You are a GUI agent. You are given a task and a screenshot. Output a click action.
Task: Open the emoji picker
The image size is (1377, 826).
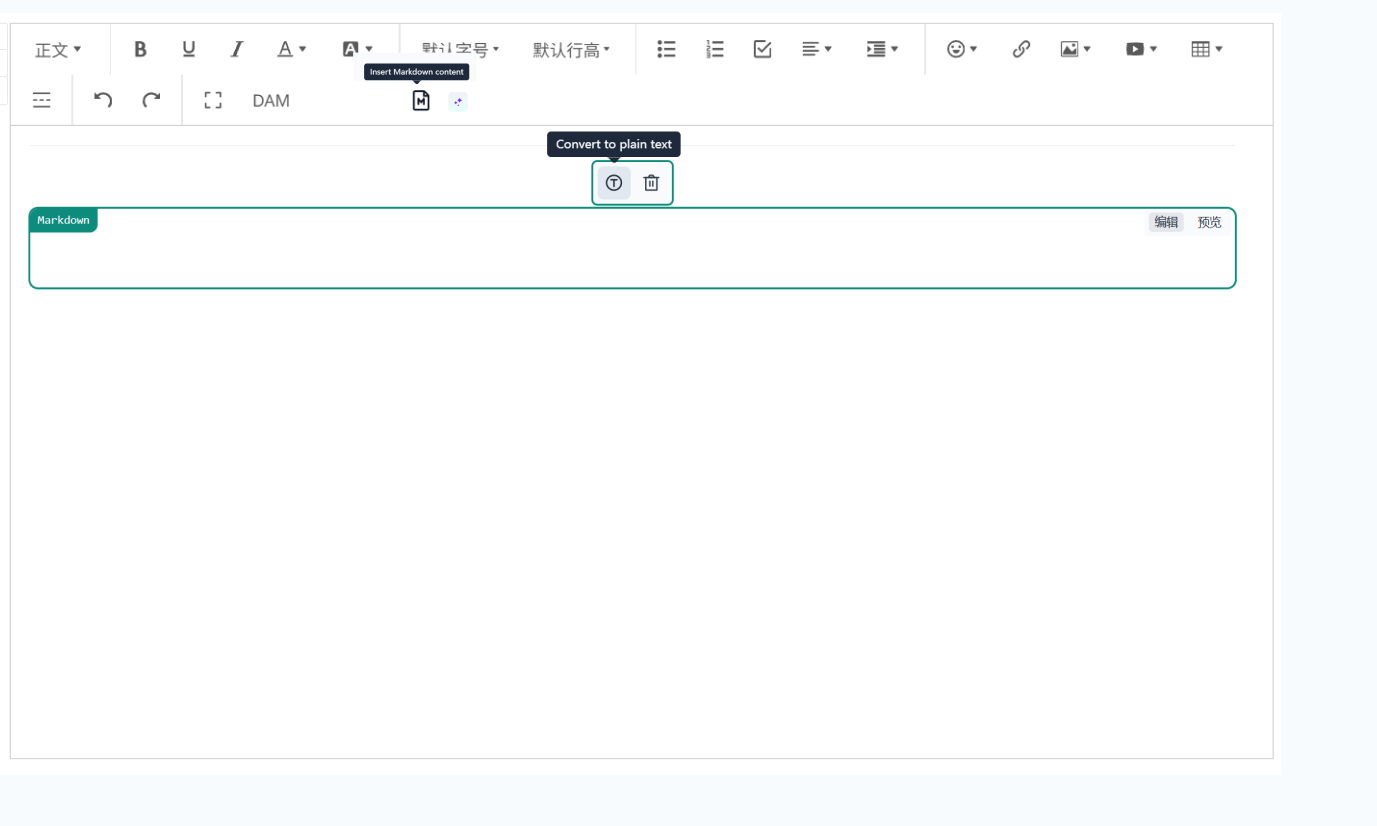[x=961, y=49]
